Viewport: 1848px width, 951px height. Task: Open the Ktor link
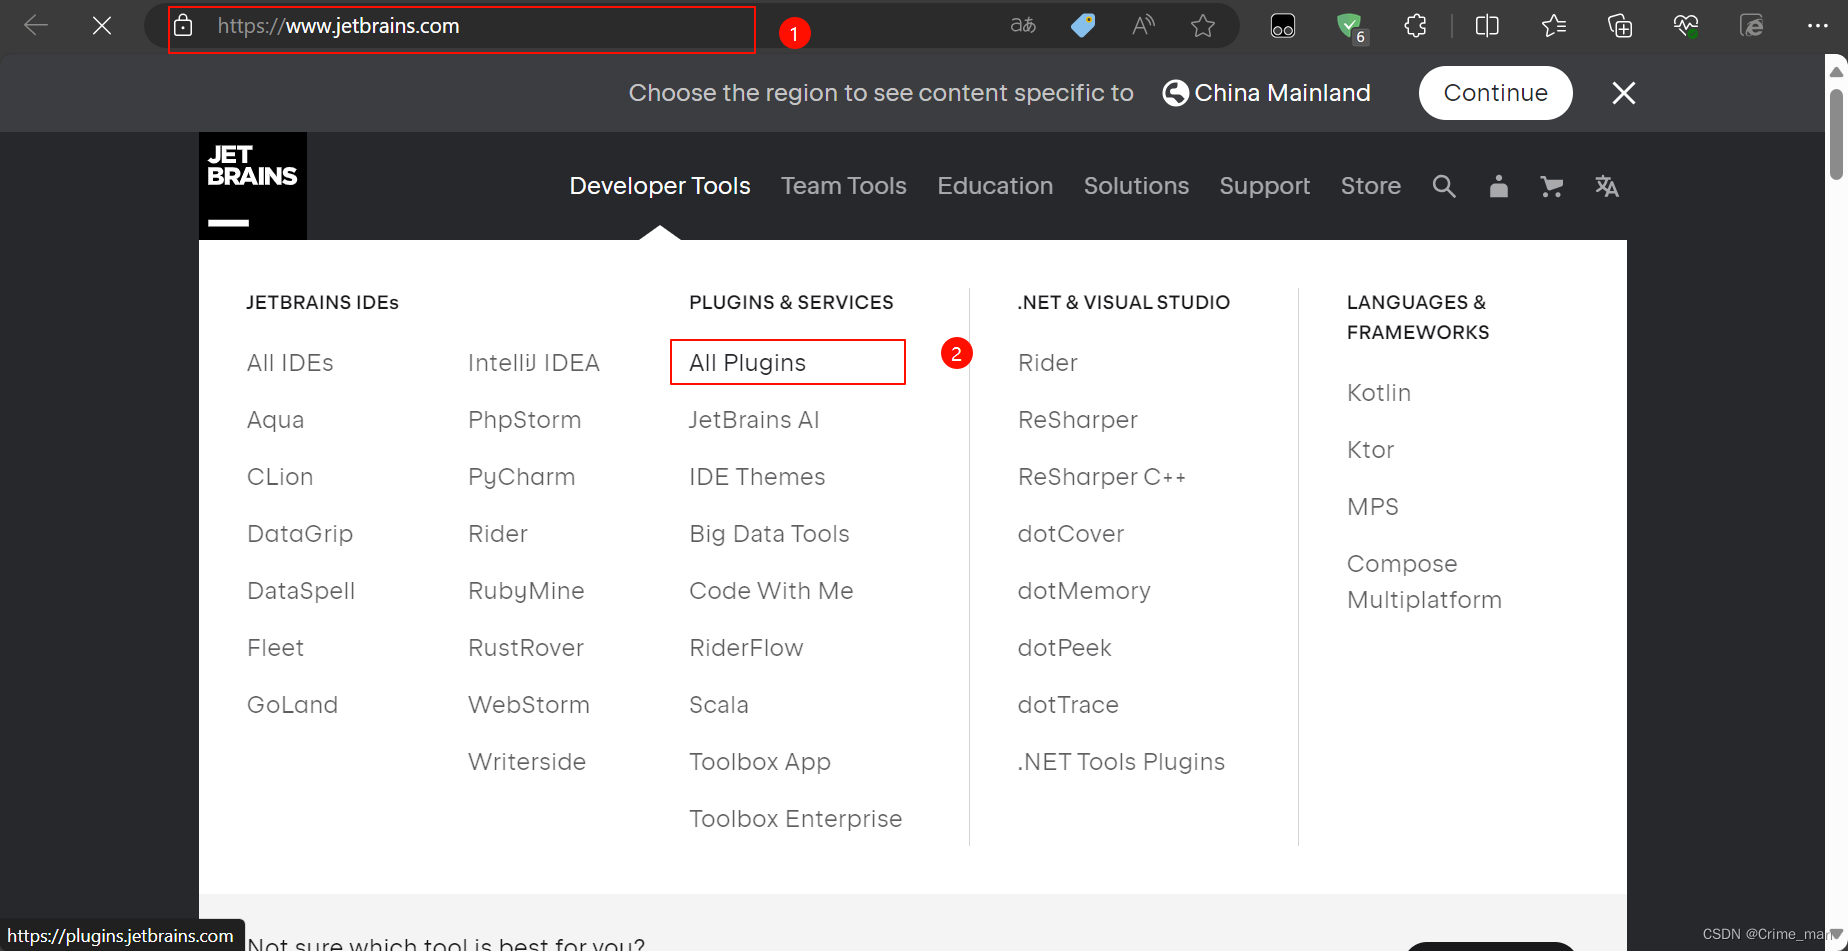[x=1370, y=450]
